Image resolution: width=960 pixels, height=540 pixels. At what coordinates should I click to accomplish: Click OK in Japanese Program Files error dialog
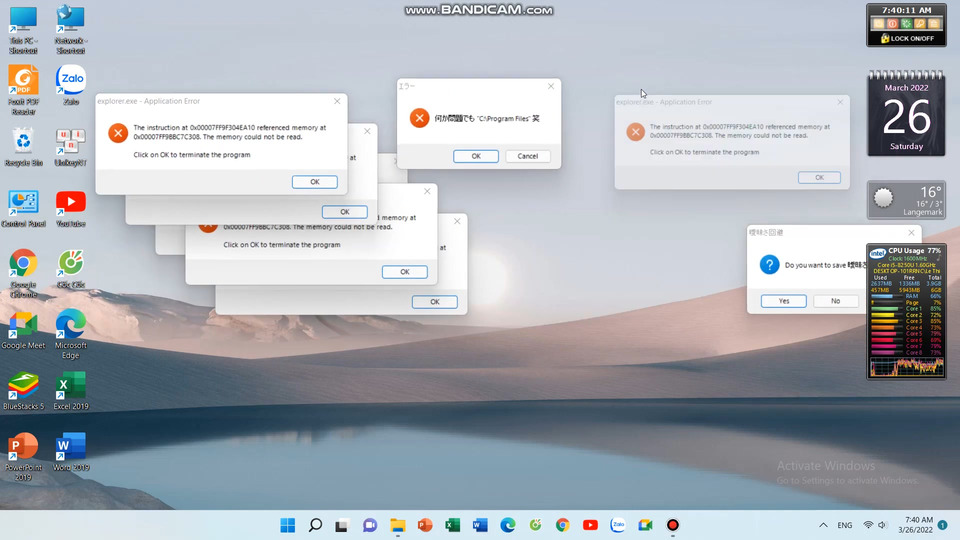pos(476,156)
